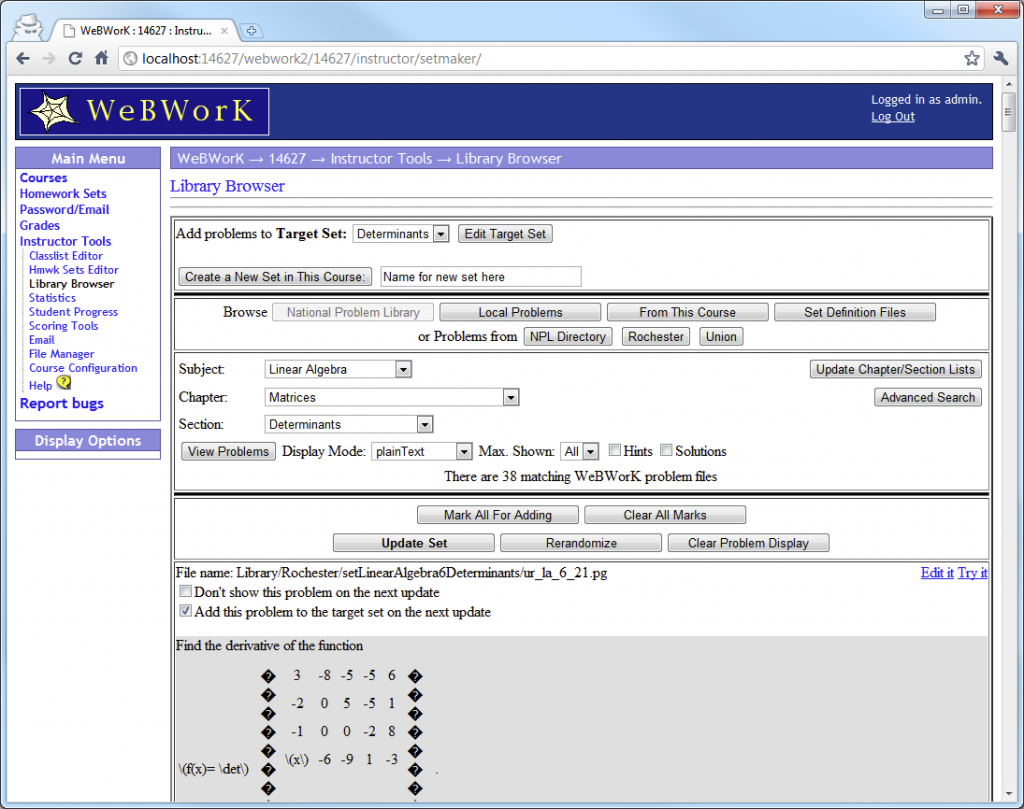Click the browser back navigation arrow
This screenshot has width=1024, height=809.
[22, 58]
